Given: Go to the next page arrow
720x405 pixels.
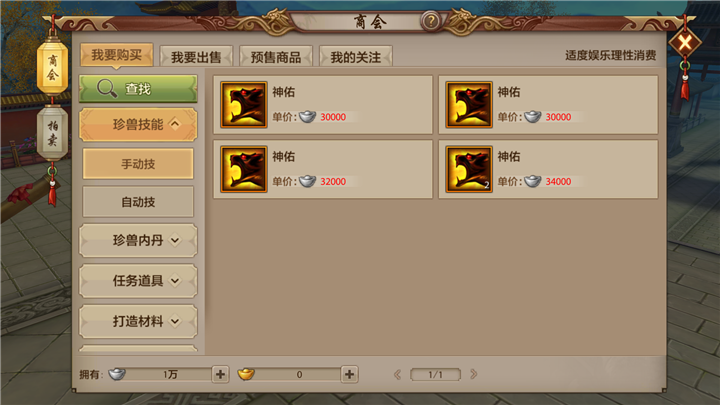Looking at the screenshot, I should [473, 374].
